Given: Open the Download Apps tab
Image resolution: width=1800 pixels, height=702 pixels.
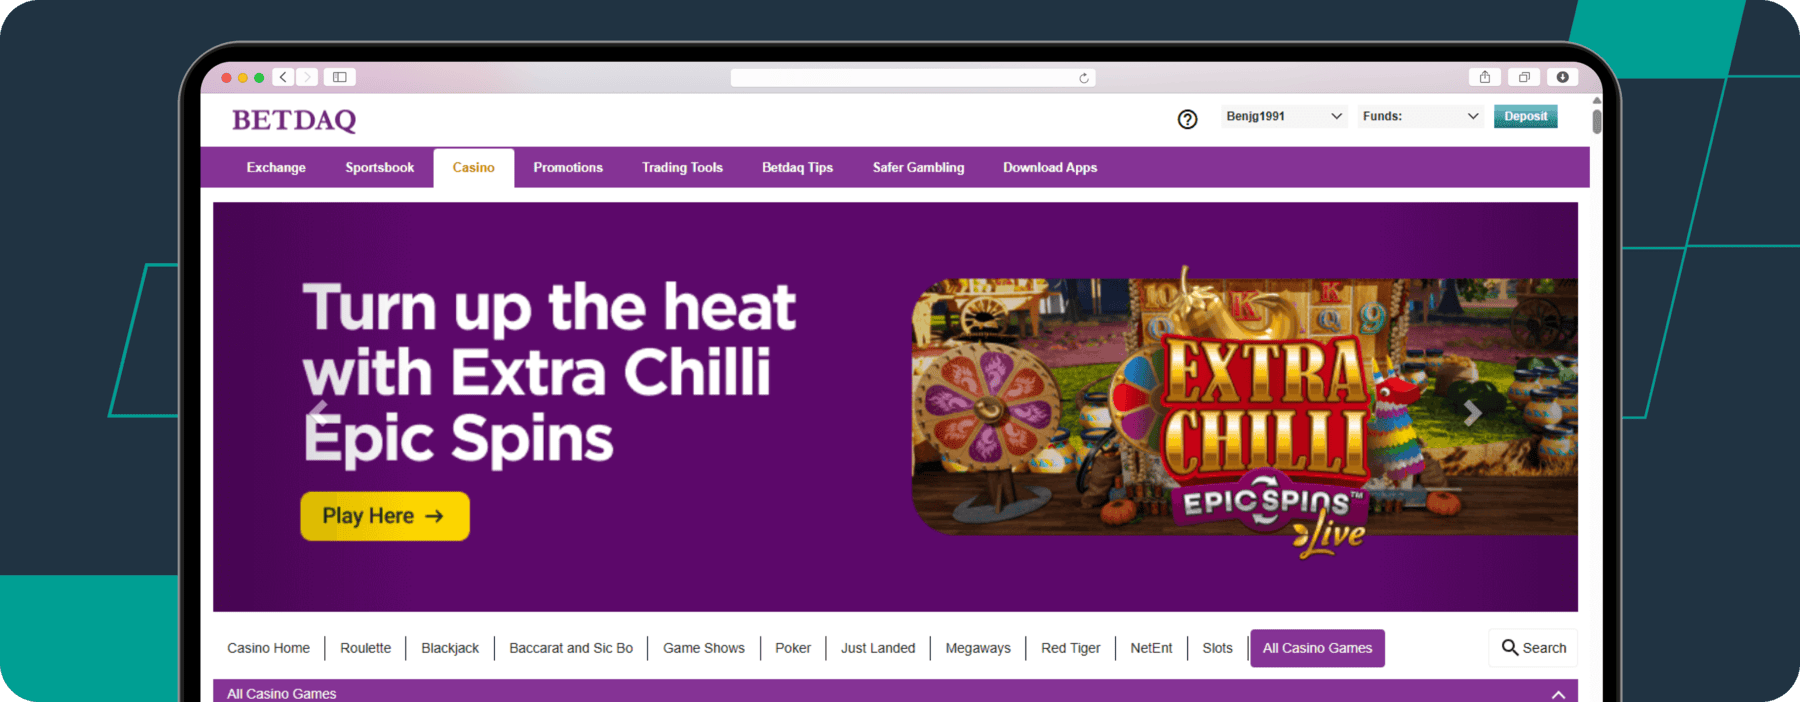Looking at the screenshot, I should 1050,168.
